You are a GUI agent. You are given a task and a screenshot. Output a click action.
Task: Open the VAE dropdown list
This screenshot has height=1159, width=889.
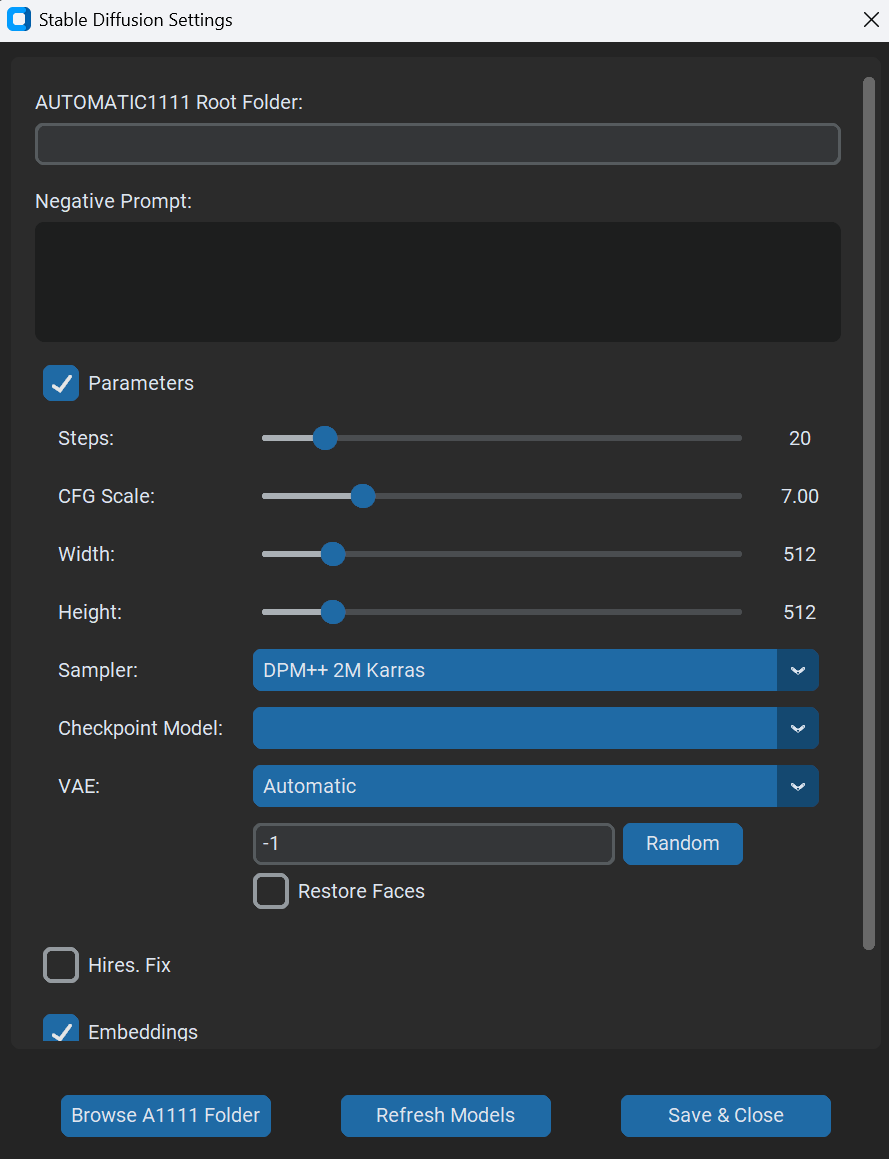[797, 786]
